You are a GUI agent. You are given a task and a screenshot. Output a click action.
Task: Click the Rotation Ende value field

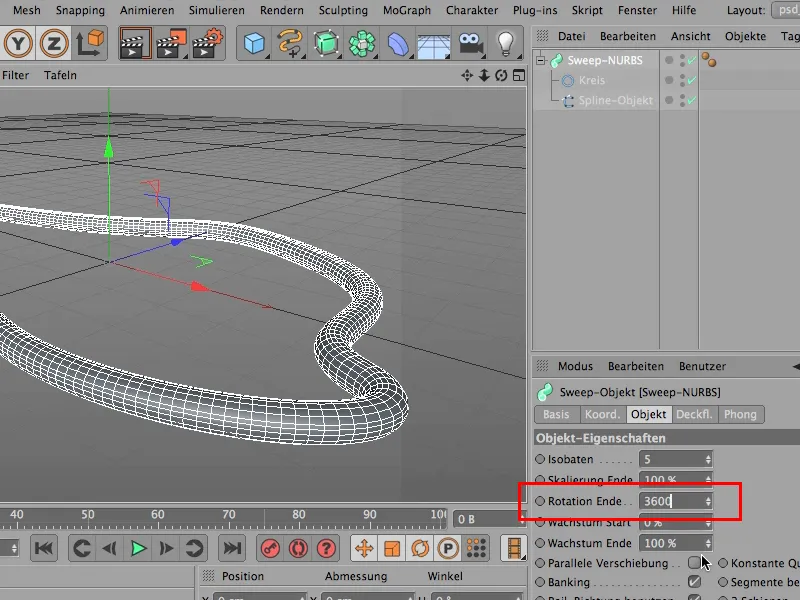672,502
